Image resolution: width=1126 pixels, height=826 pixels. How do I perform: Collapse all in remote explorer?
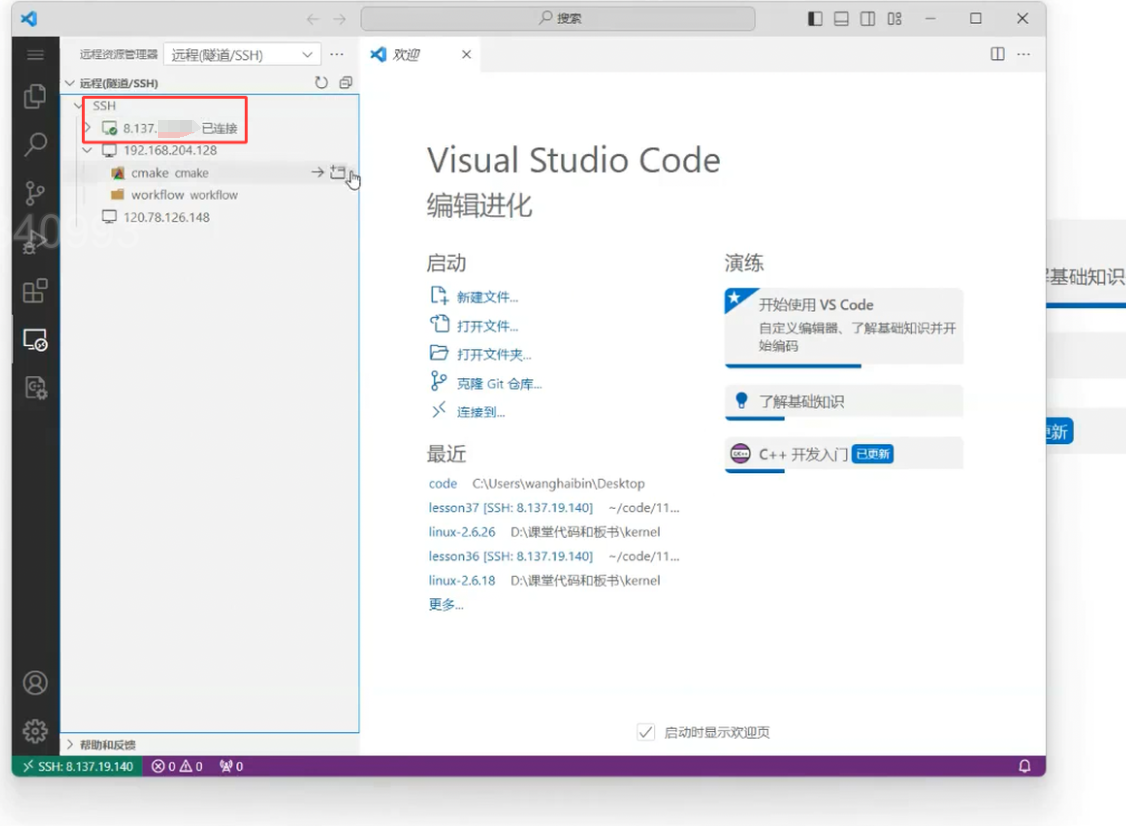[345, 83]
